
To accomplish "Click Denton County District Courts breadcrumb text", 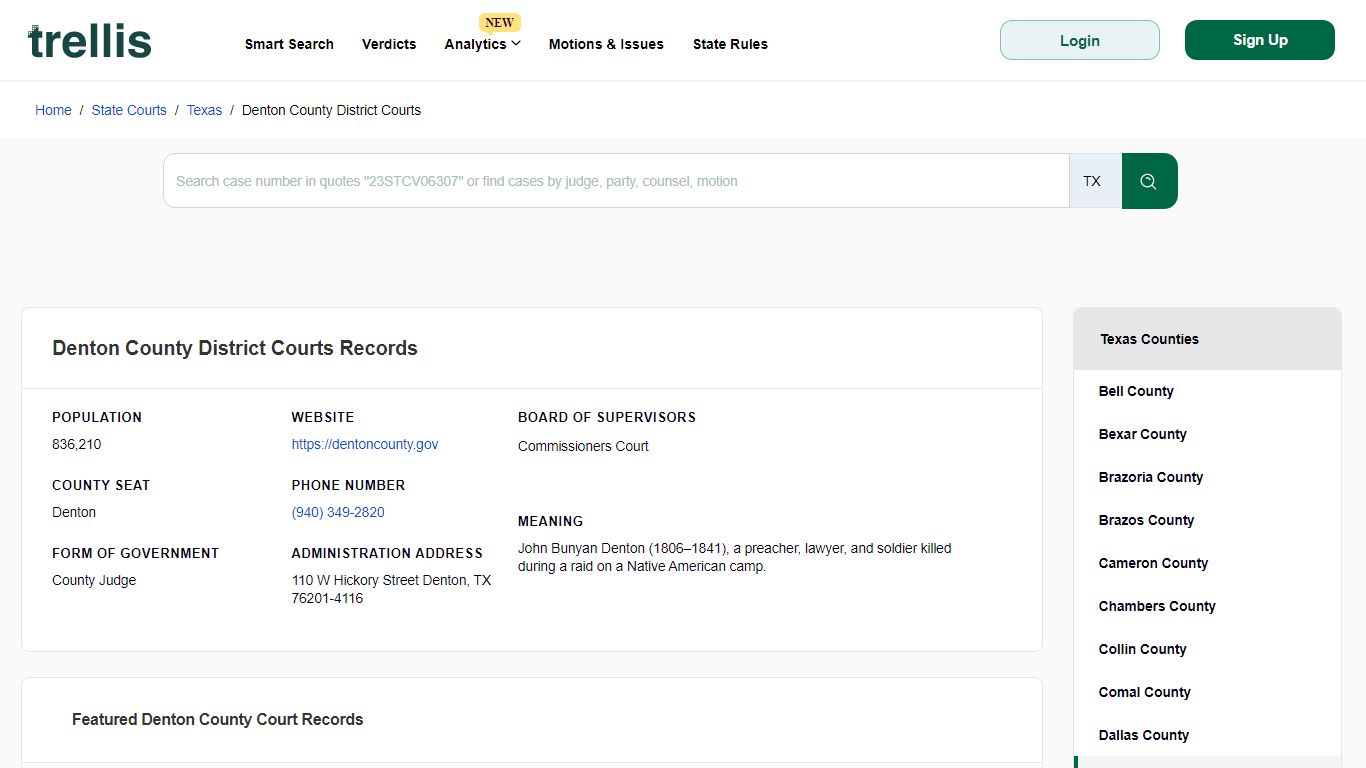I will (331, 110).
